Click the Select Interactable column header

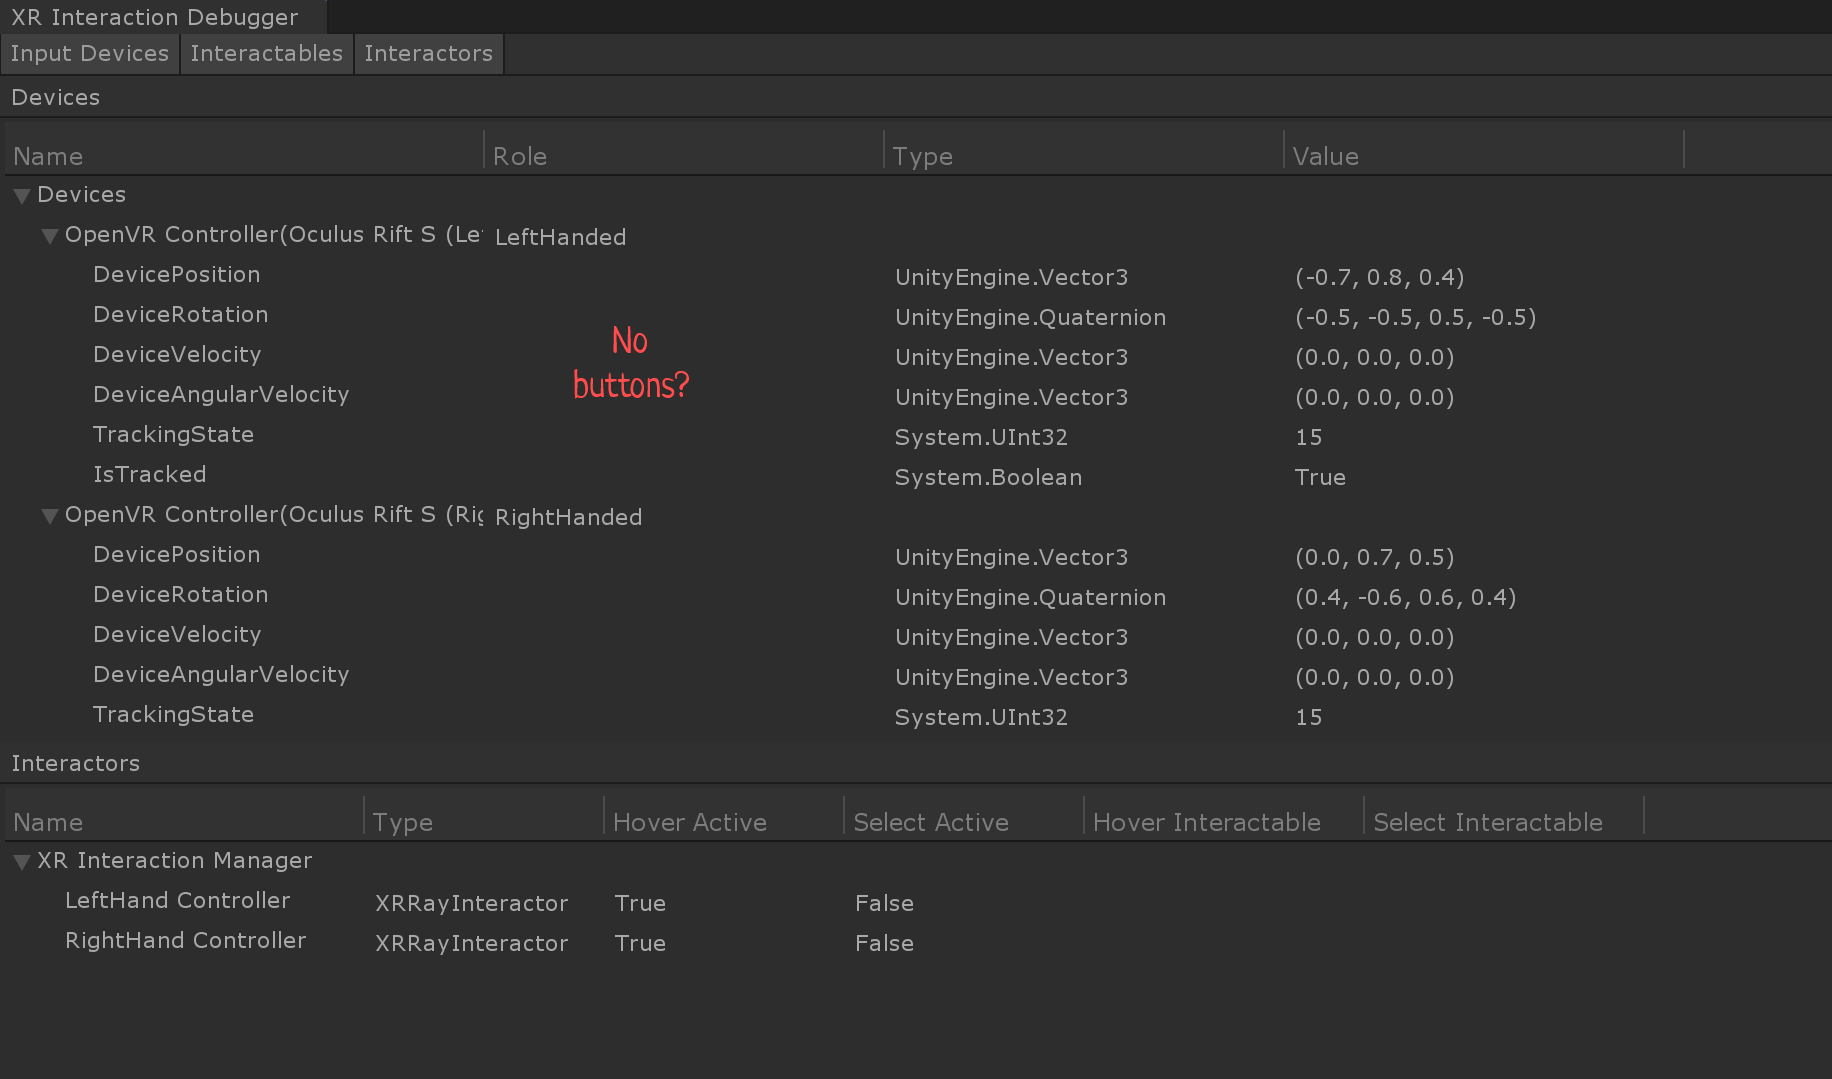coord(1488,821)
